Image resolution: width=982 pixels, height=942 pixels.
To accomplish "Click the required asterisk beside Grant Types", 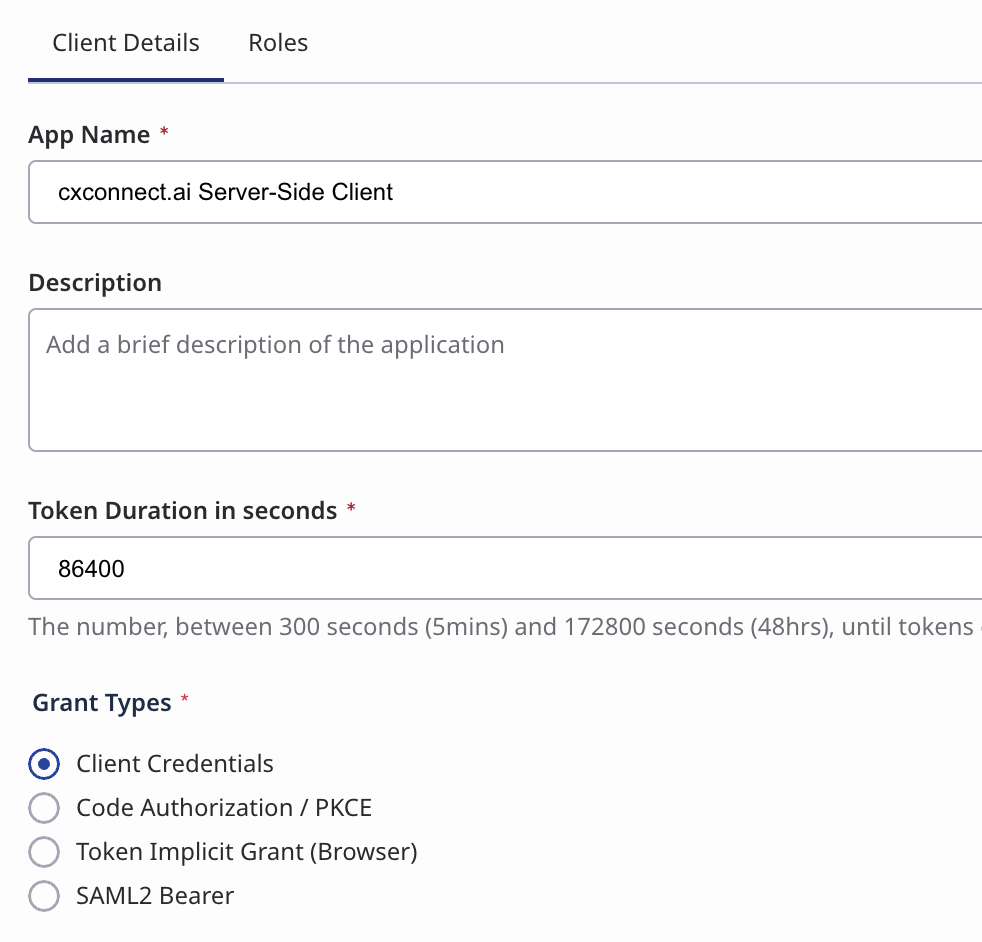I will coord(184,701).
